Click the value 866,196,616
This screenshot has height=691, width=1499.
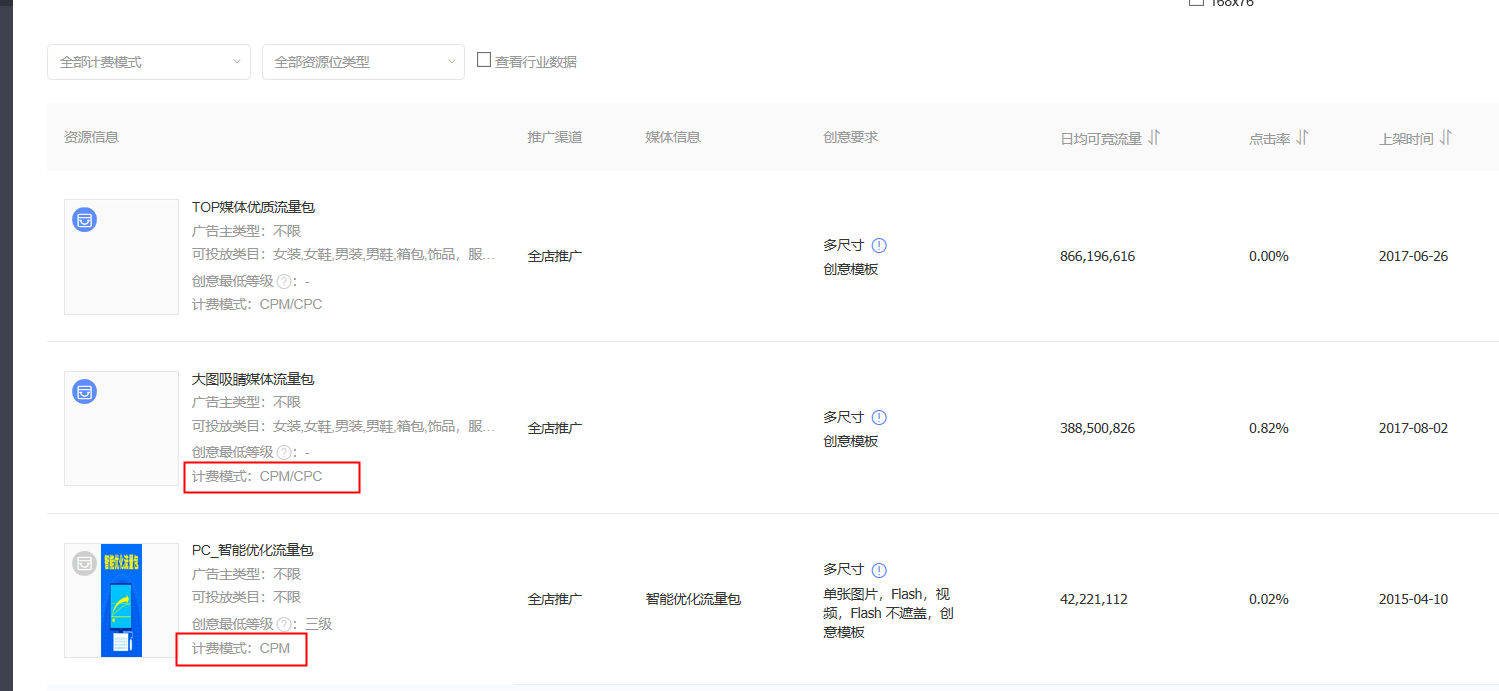tap(1097, 256)
